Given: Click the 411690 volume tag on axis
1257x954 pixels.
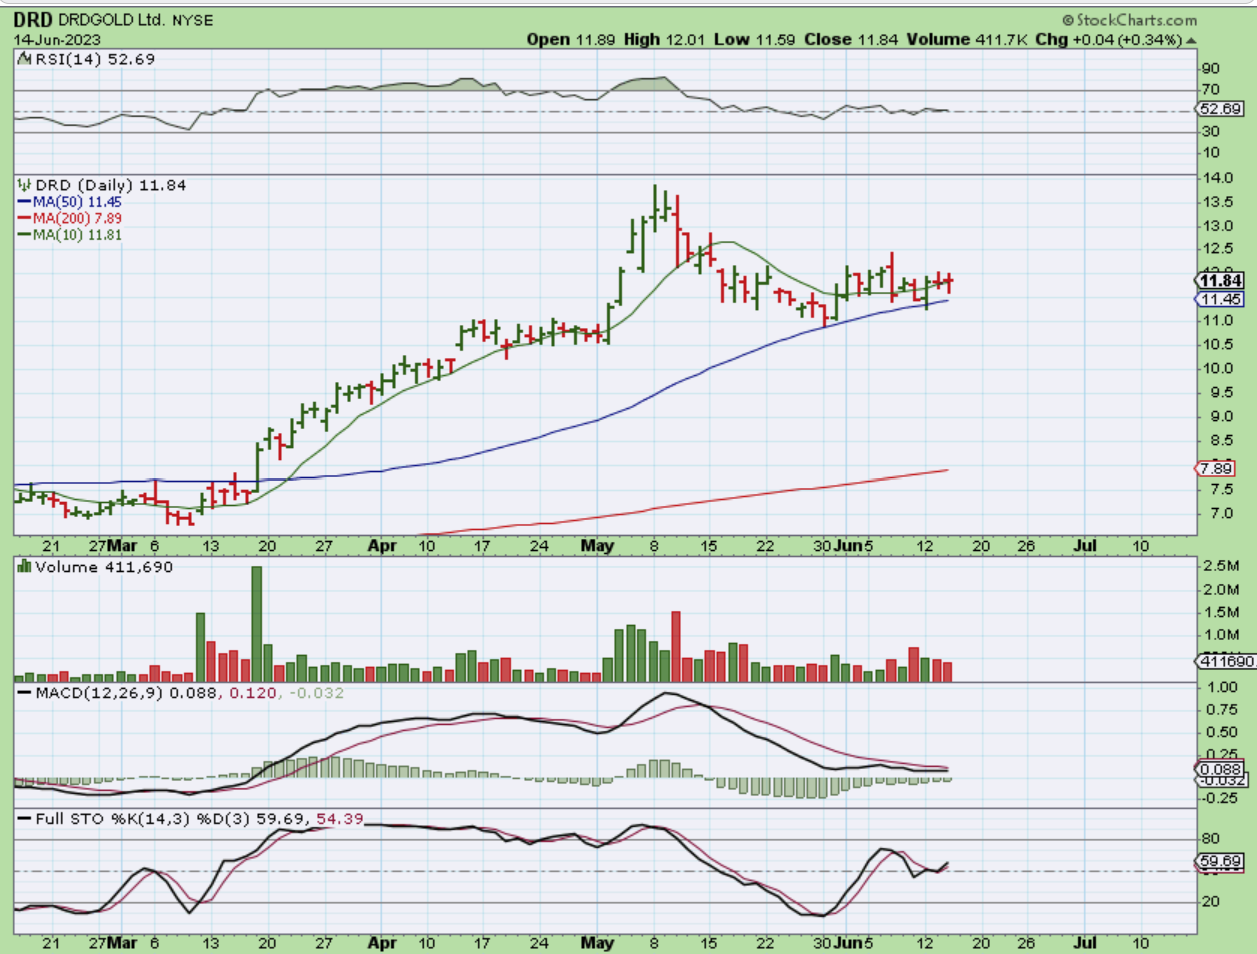Looking at the screenshot, I should (x=1224, y=661).
